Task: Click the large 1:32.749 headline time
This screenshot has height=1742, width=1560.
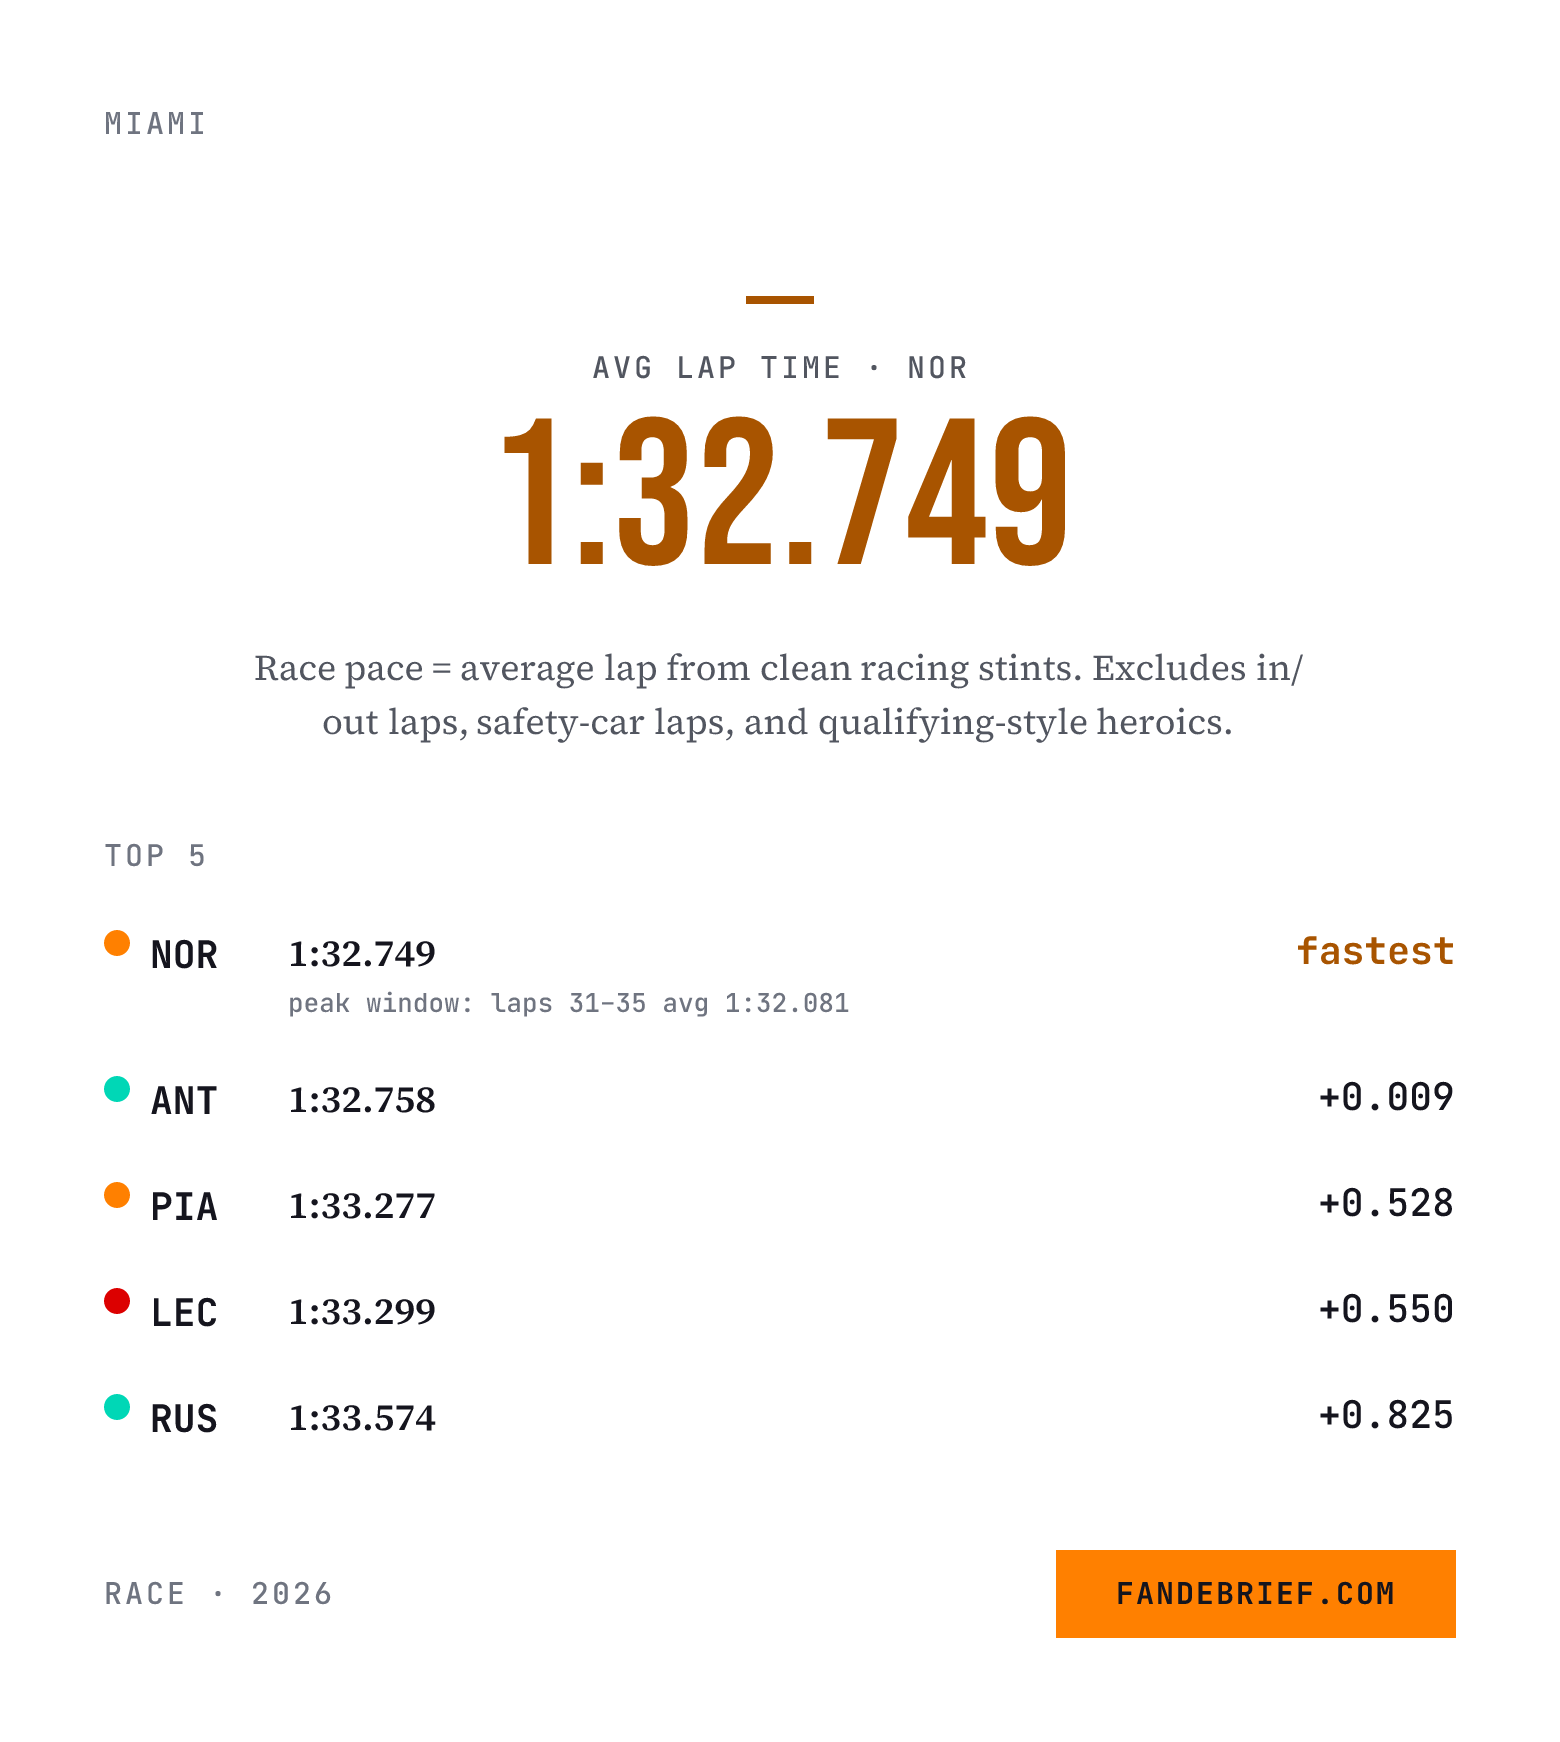Action: pyautogui.click(x=784, y=491)
